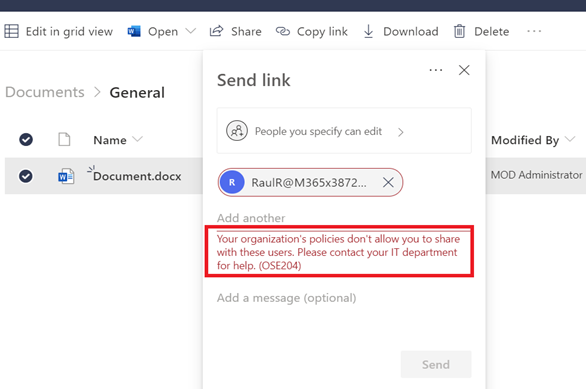The image size is (586, 389).
Task: Deselect the Document.docx row checkmark
Action: coord(26,176)
